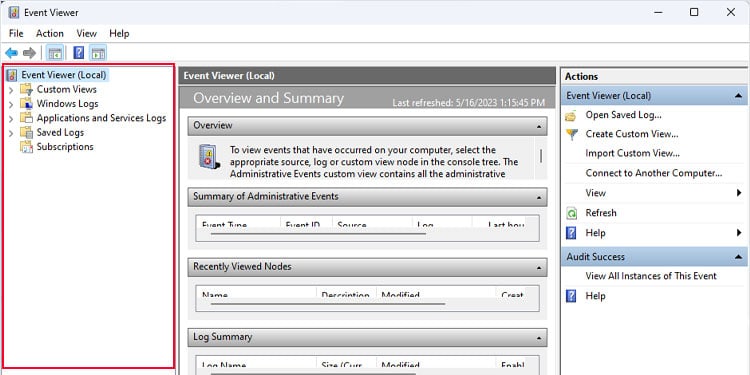This screenshot has width=750, height=375.
Task: Click the Saved Logs folder icon
Action: tap(26, 132)
